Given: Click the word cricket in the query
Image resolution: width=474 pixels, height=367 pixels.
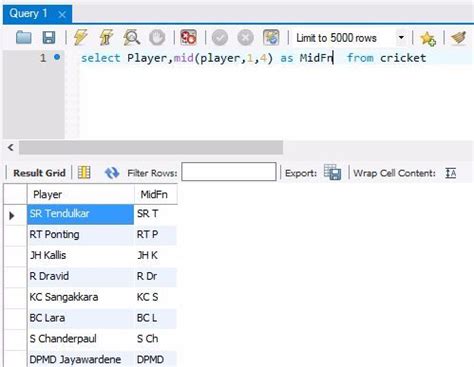Looking at the screenshot, I should click(403, 58).
